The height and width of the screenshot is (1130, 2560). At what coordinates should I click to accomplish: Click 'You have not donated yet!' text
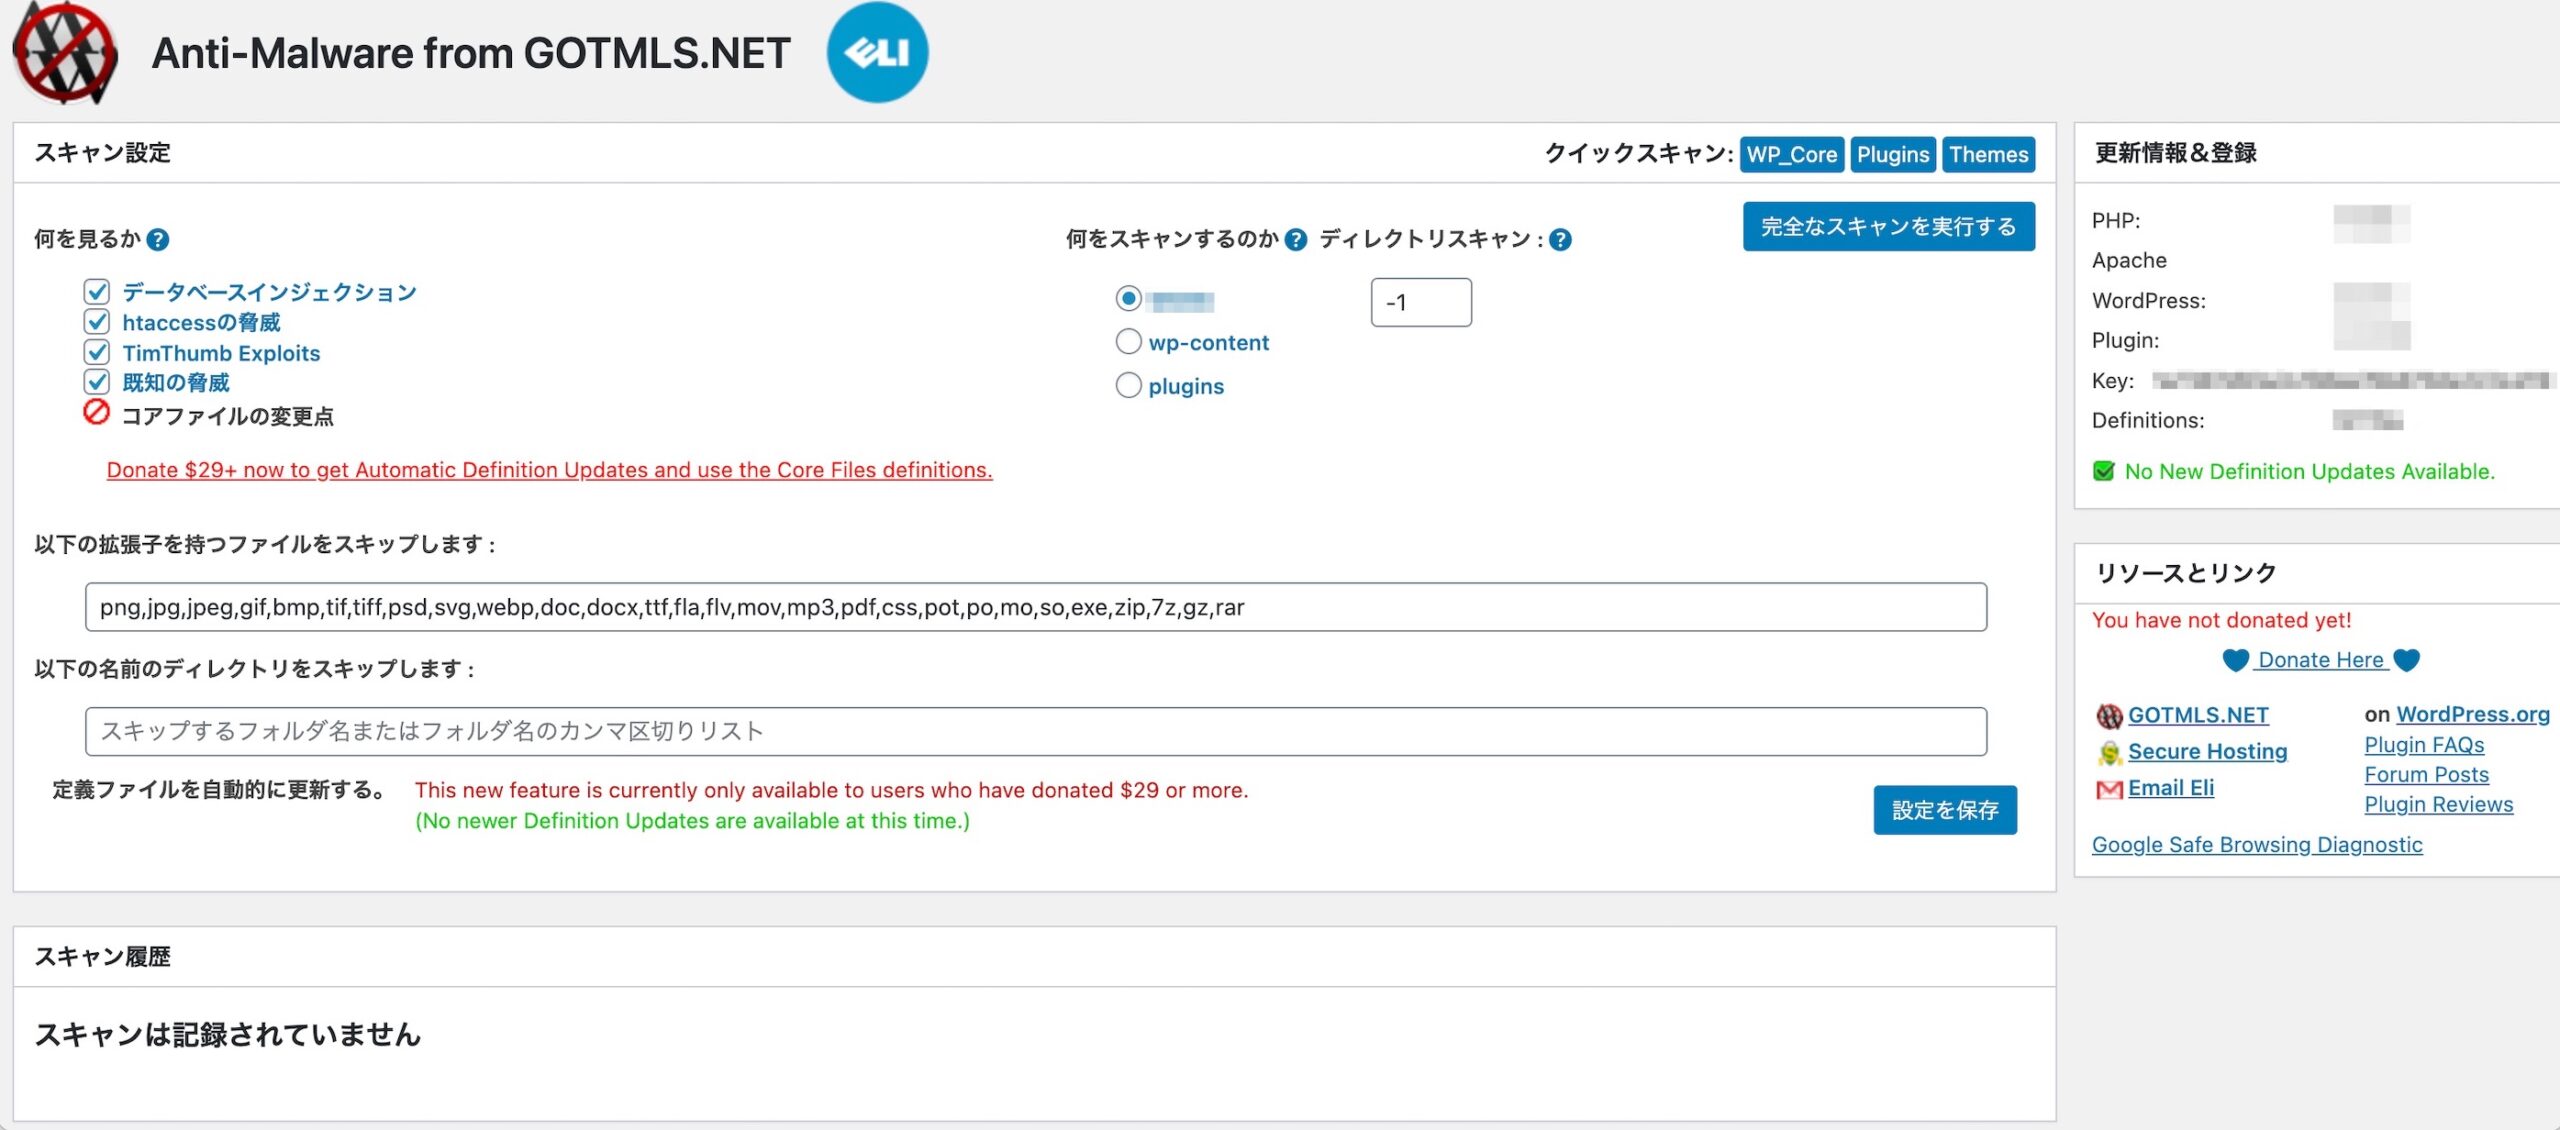(x=2222, y=620)
